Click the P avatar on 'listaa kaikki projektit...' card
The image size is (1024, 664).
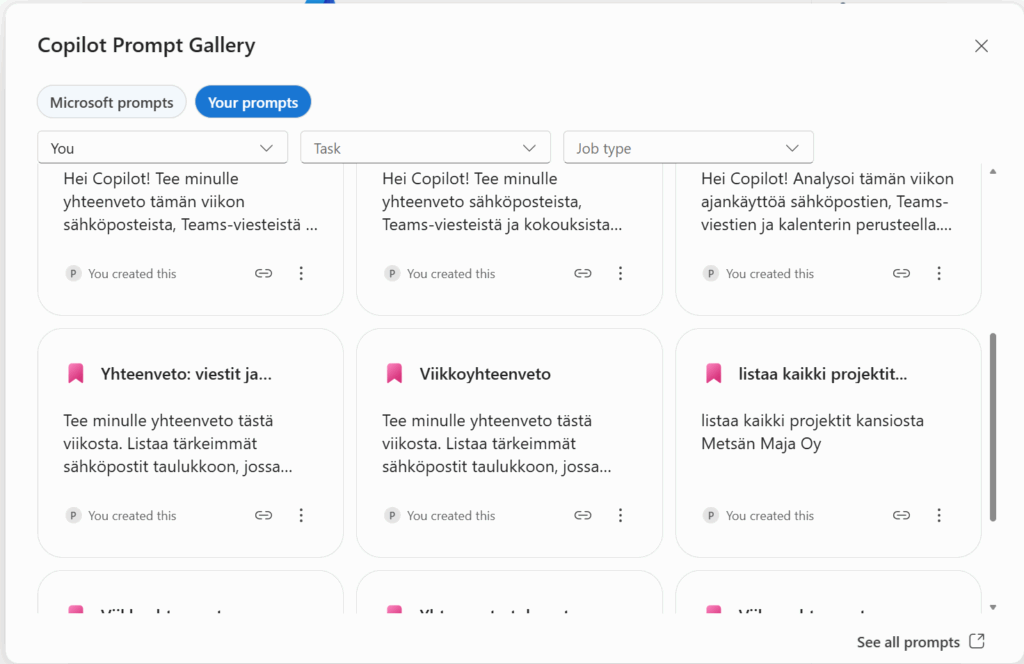pyautogui.click(x=711, y=515)
